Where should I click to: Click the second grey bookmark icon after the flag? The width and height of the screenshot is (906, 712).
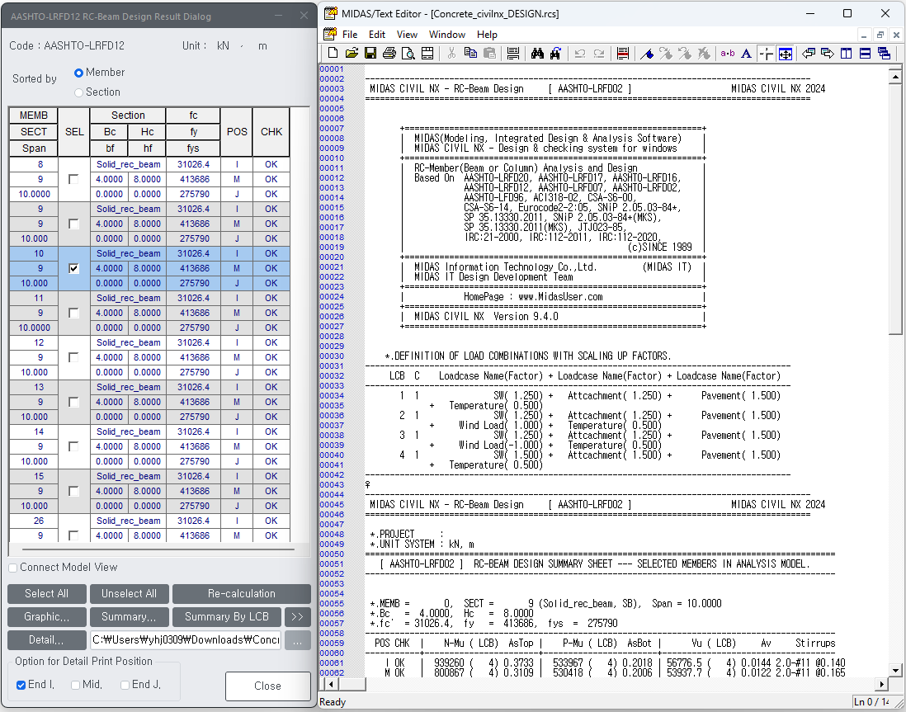click(685, 54)
